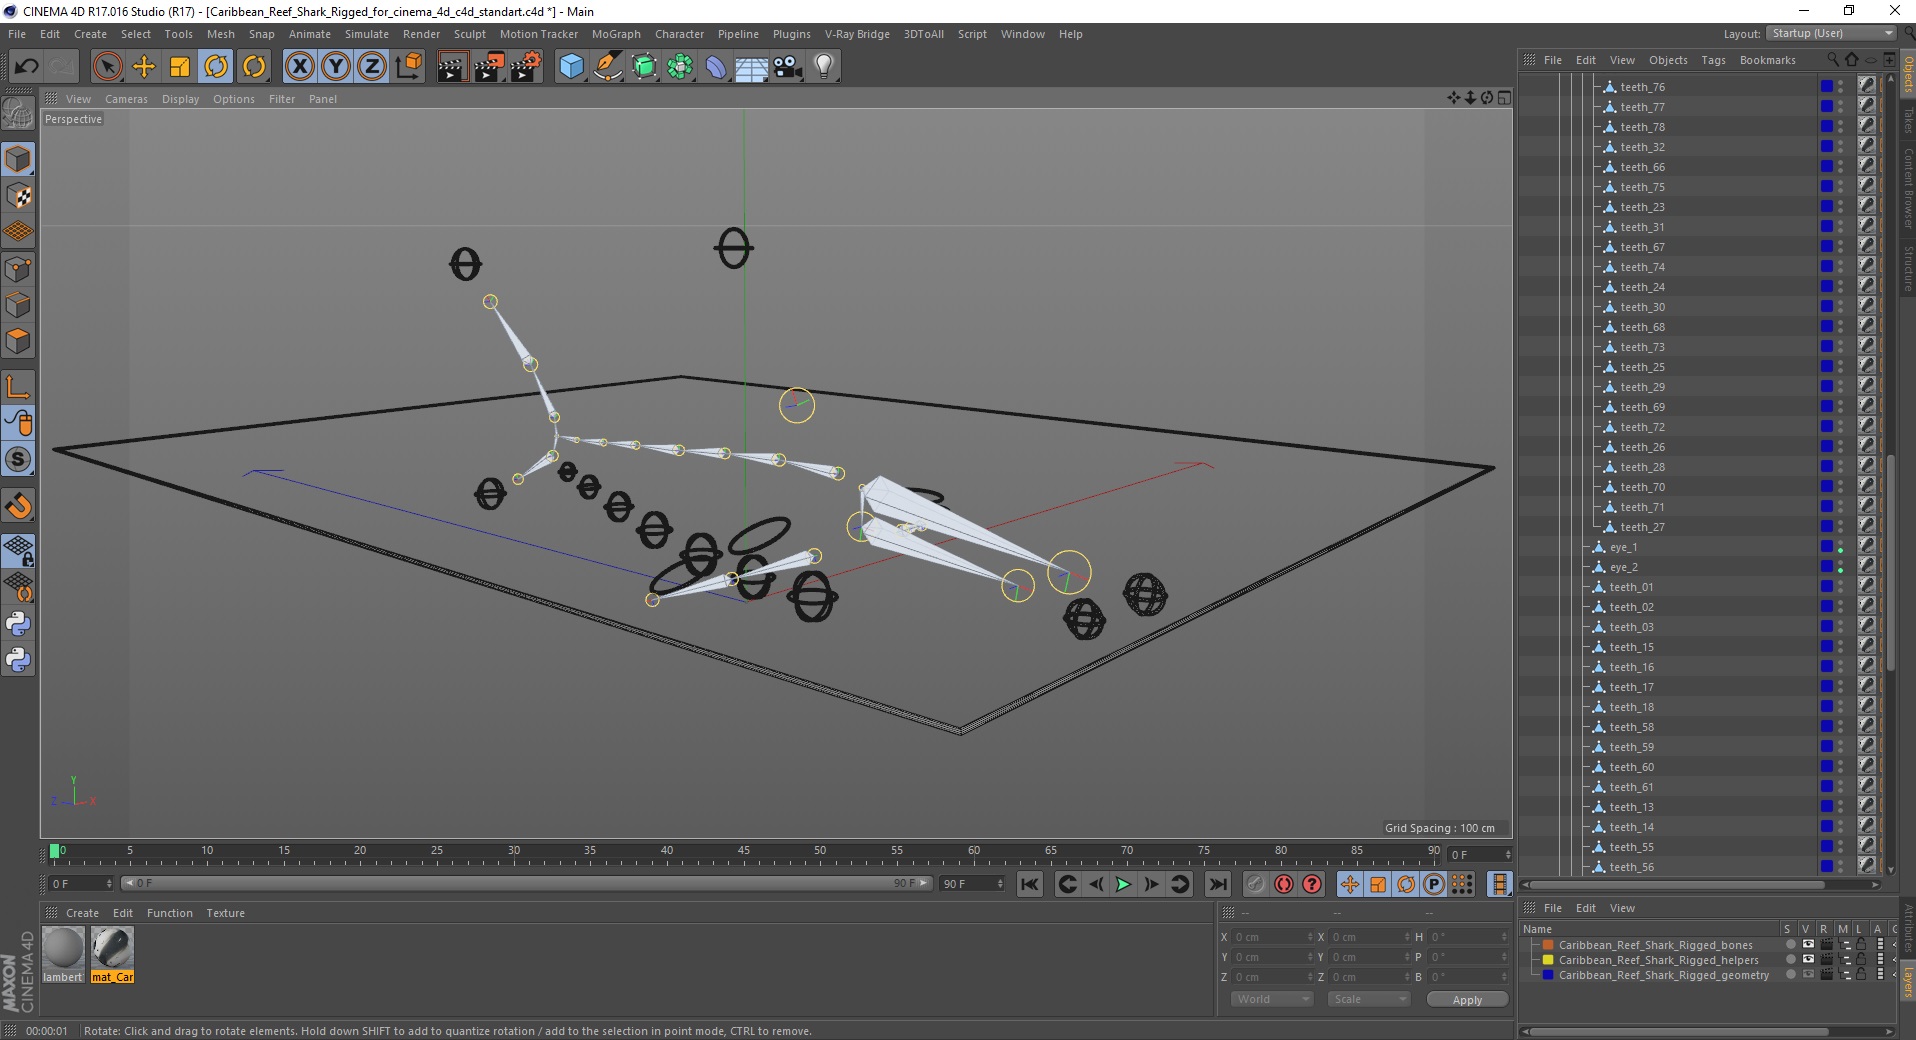Add a Camera object

788,67
